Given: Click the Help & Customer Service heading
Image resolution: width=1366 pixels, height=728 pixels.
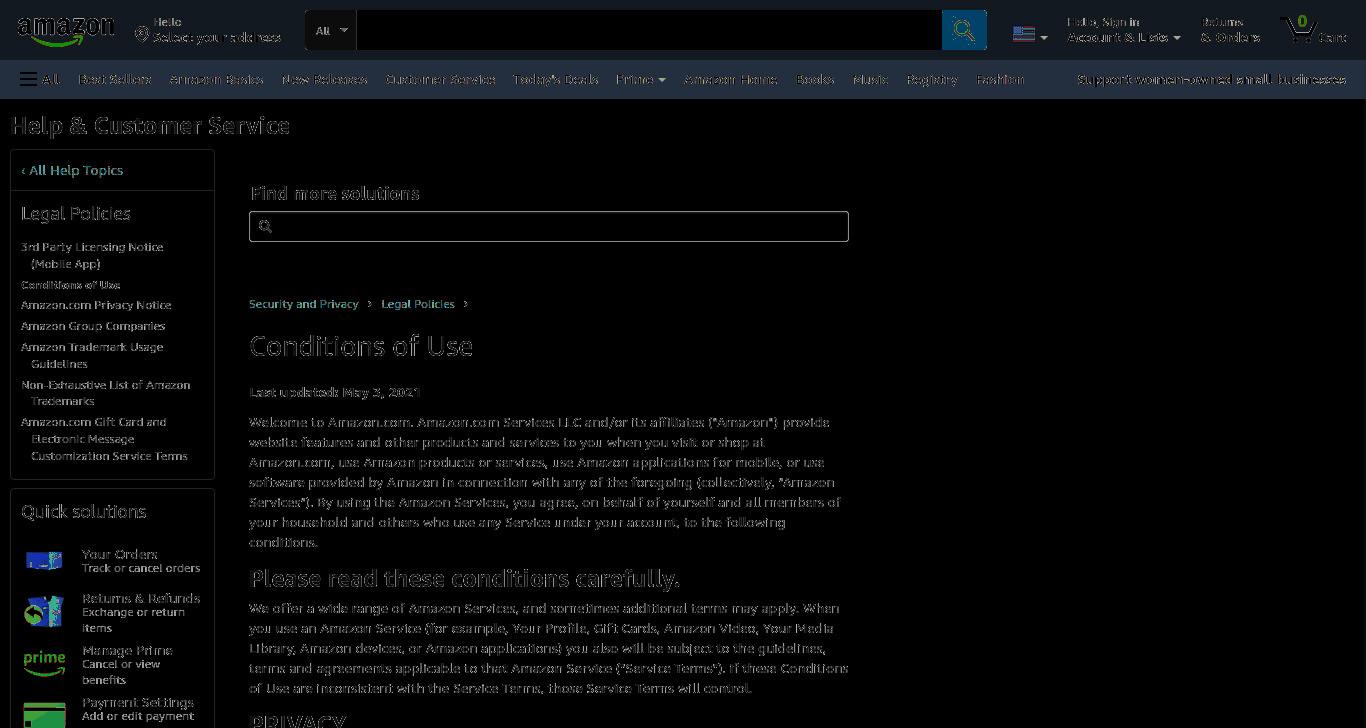Looking at the screenshot, I should 150,126.
